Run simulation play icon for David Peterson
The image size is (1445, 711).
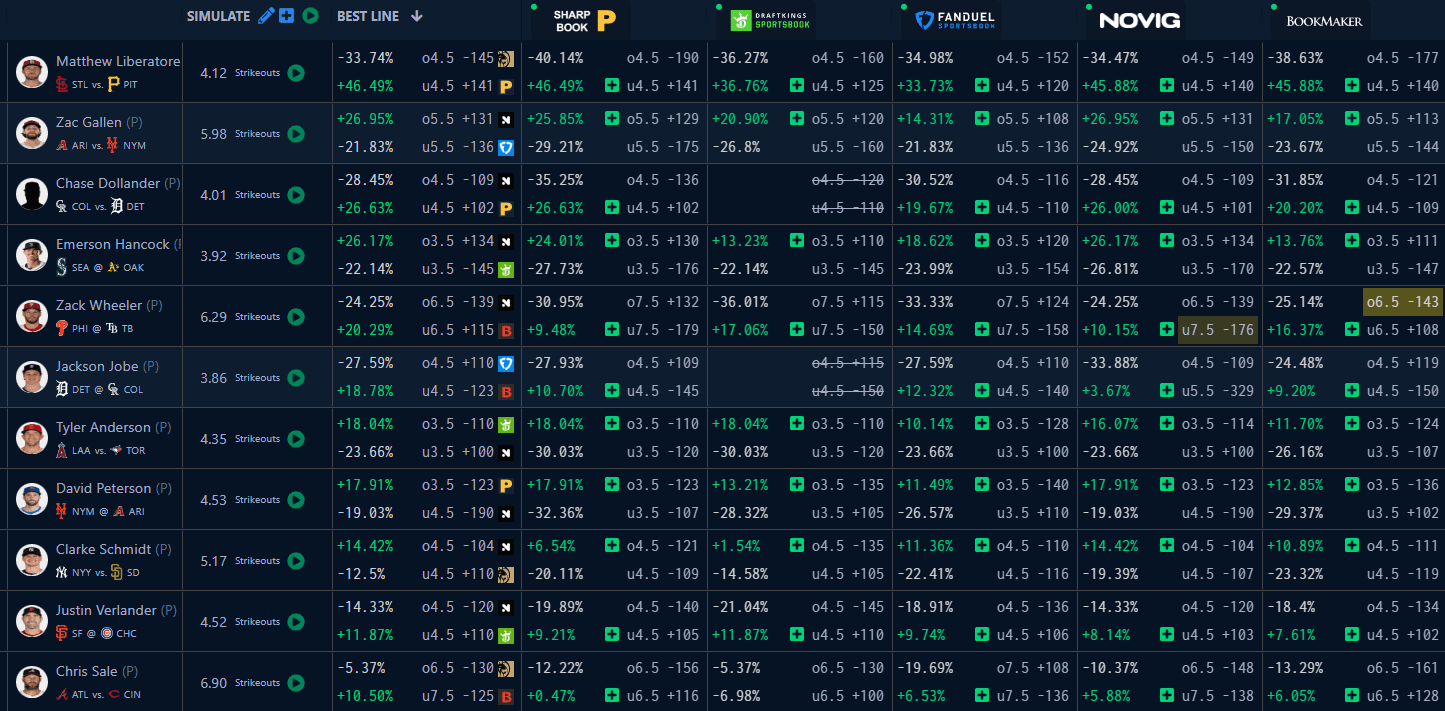click(296, 500)
